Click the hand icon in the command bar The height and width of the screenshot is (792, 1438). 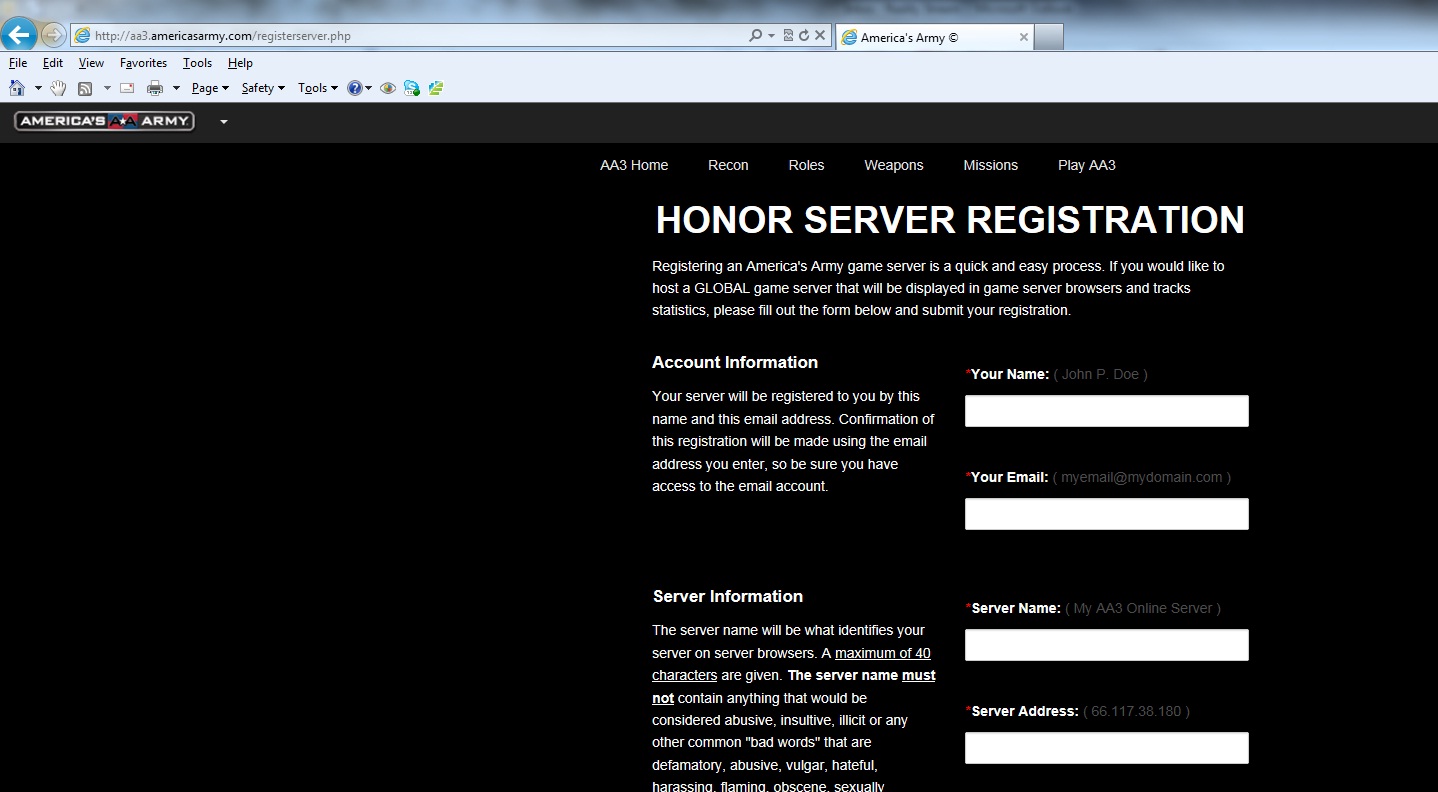(x=59, y=88)
